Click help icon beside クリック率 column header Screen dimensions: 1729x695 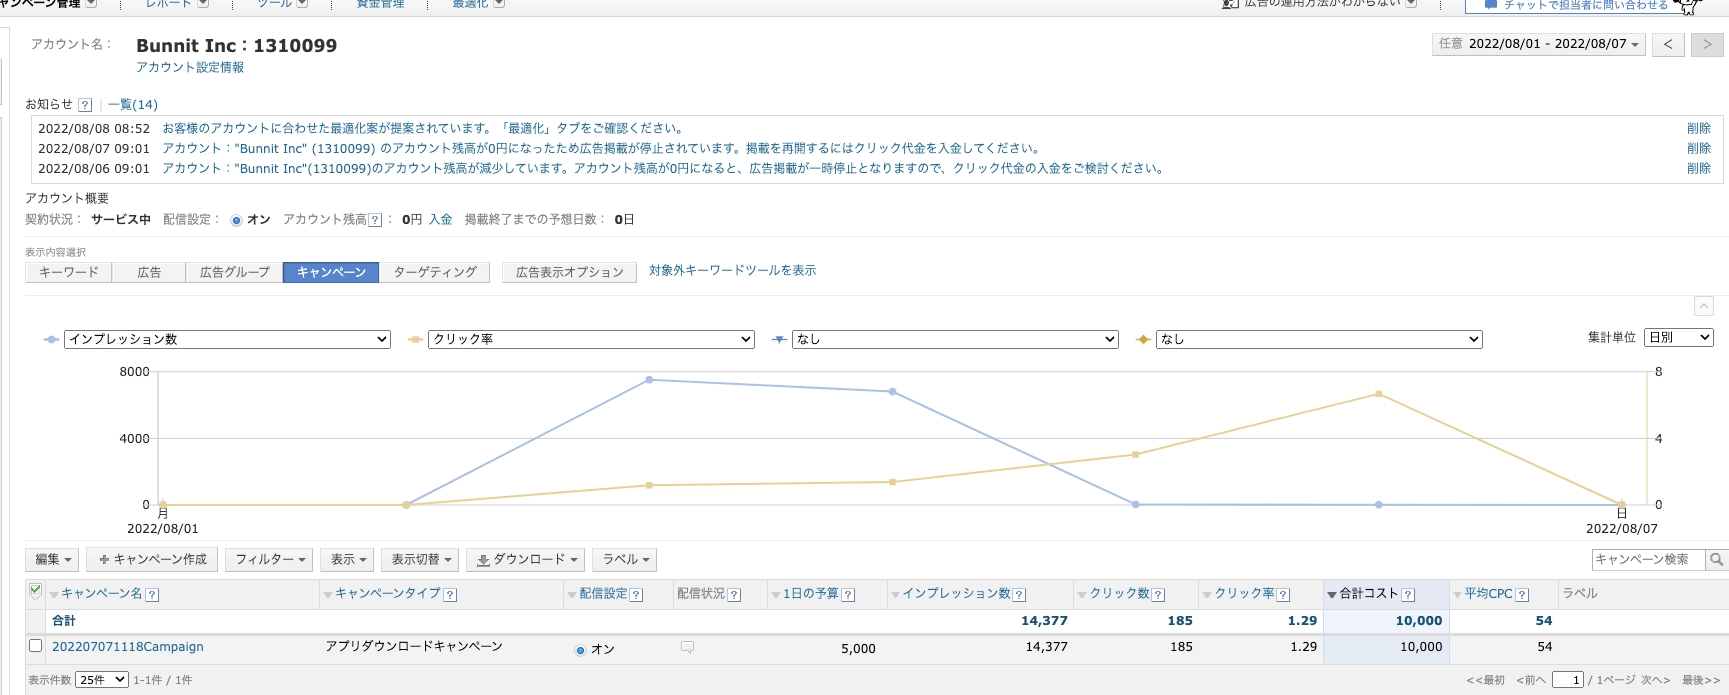coord(1283,595)
